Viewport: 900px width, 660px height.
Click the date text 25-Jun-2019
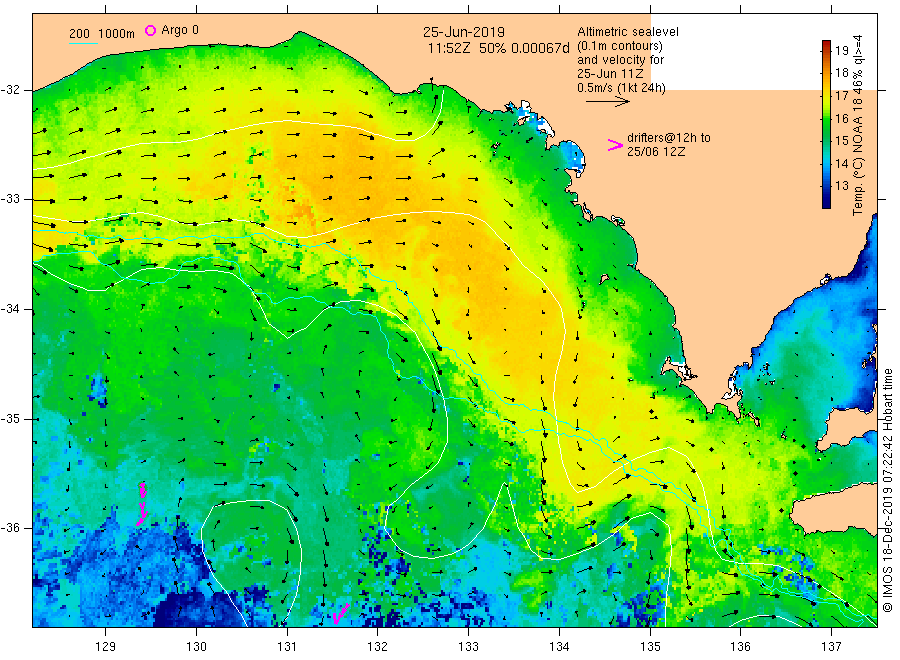click(x=464, y=32)
